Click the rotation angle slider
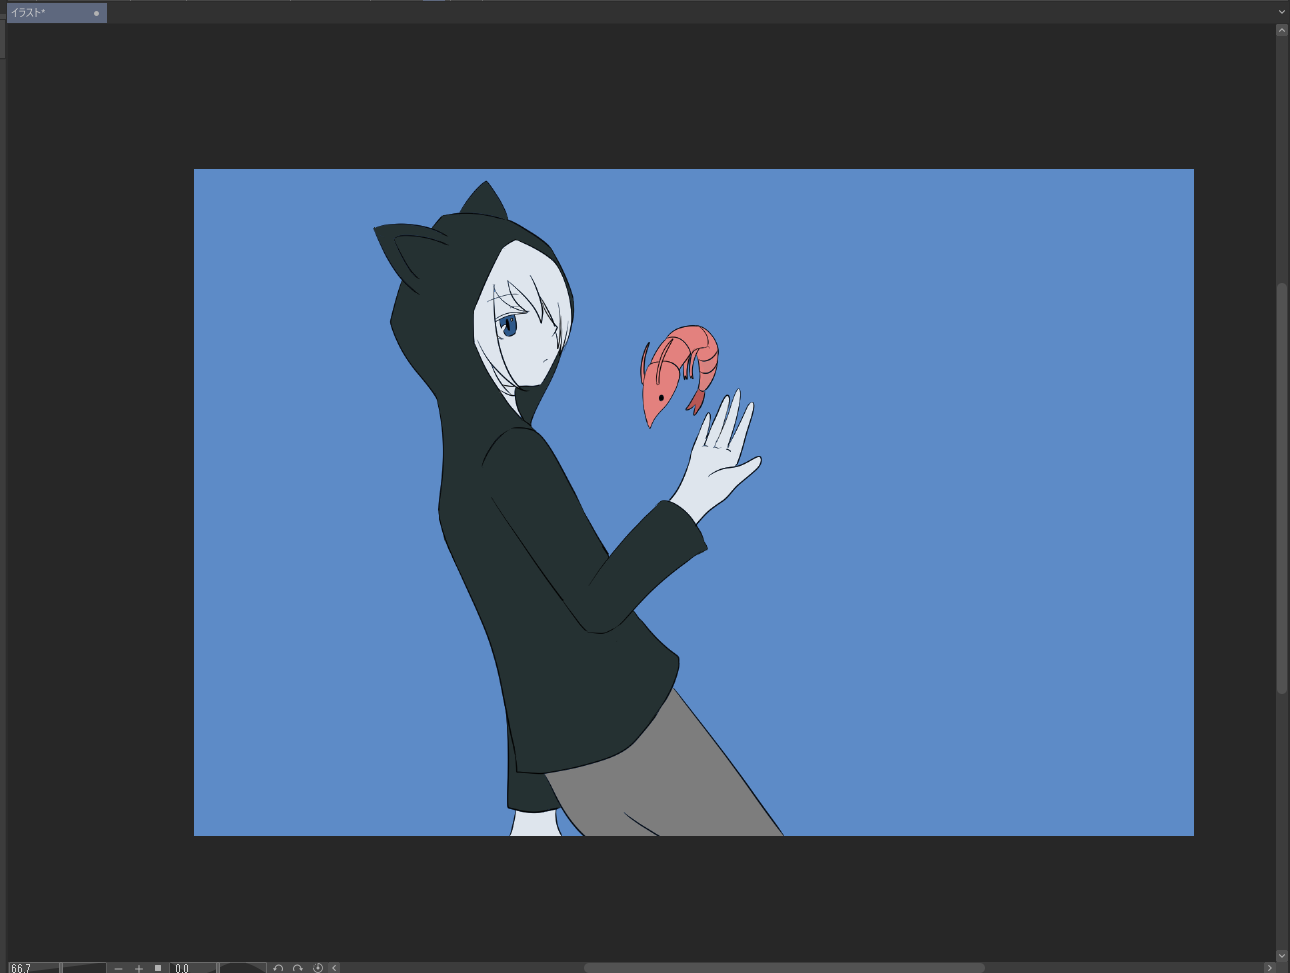This screenshot has width=1290, height=973. point(242,967)
